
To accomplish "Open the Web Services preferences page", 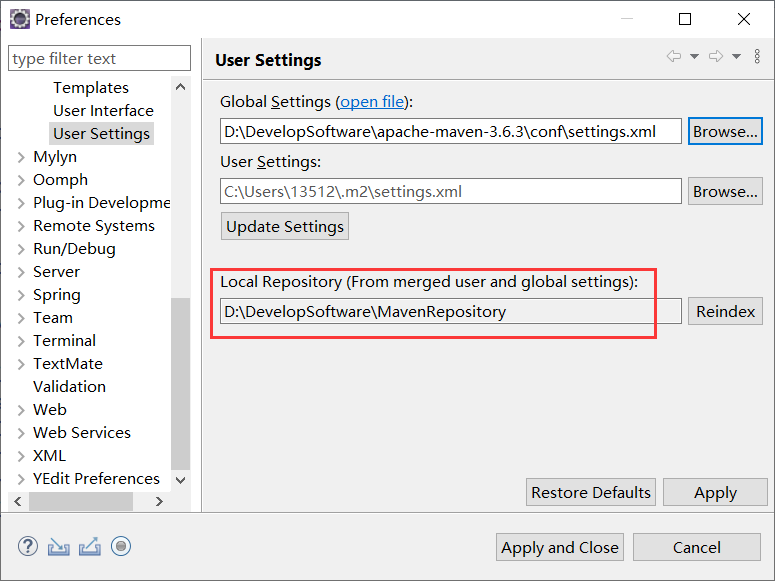I will [82, 432].
